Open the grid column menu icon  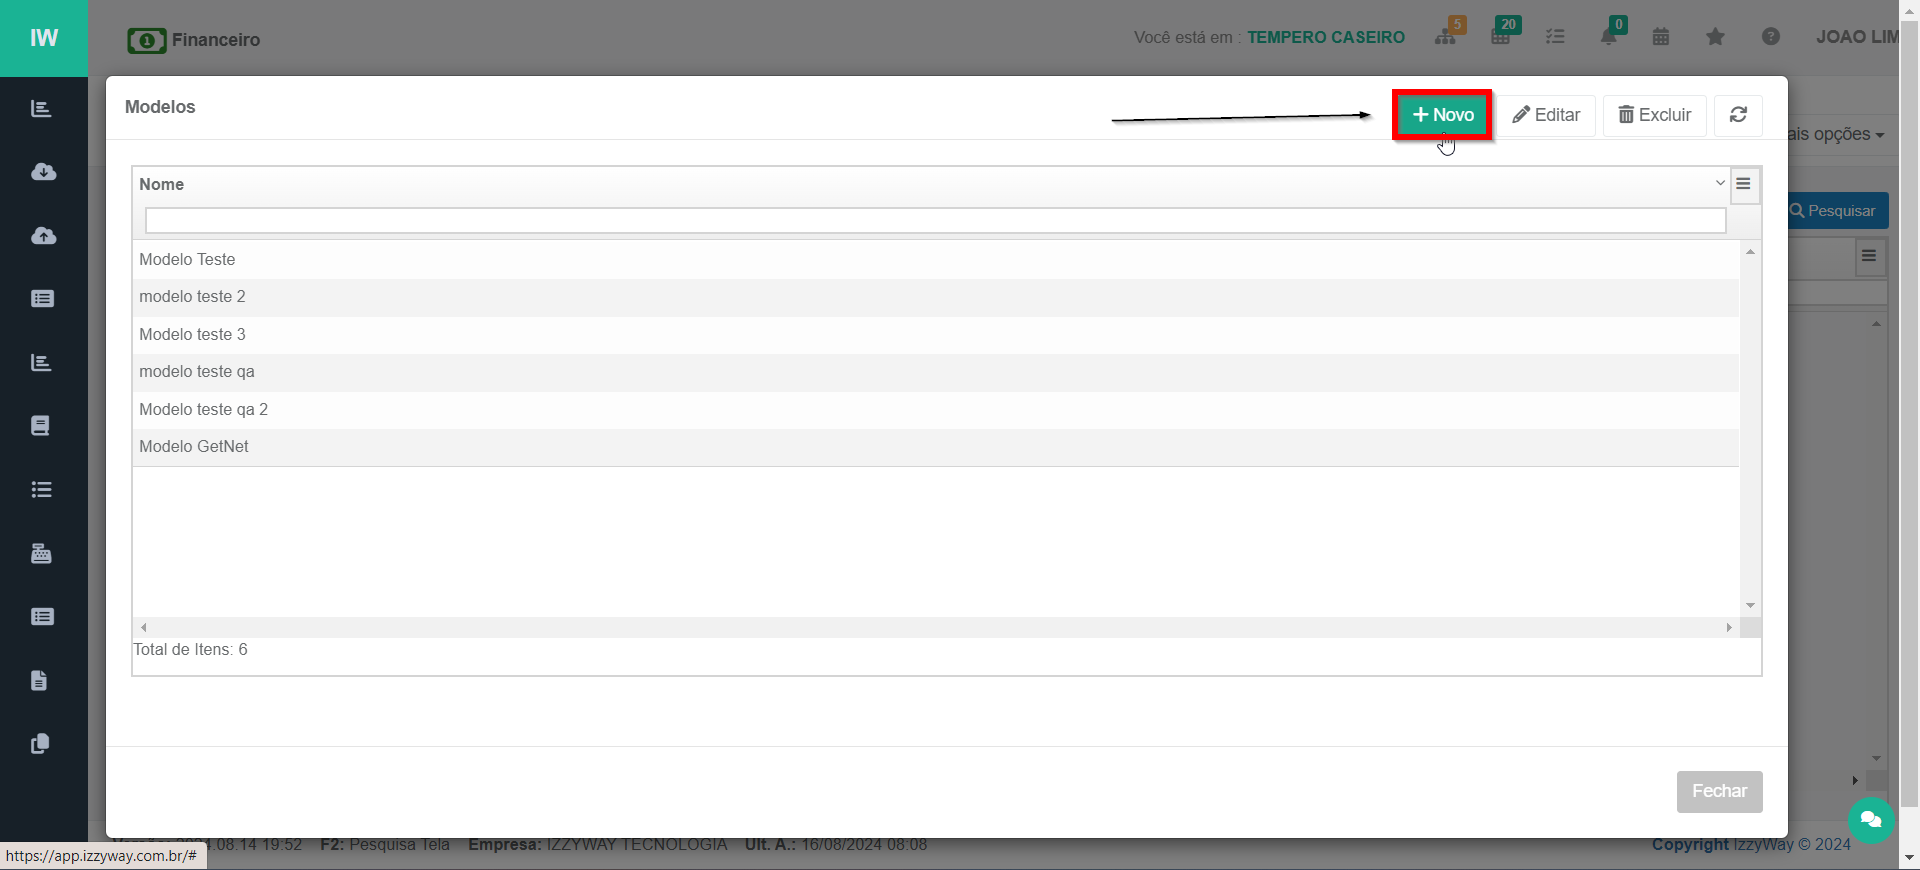tap(1744, 184)
